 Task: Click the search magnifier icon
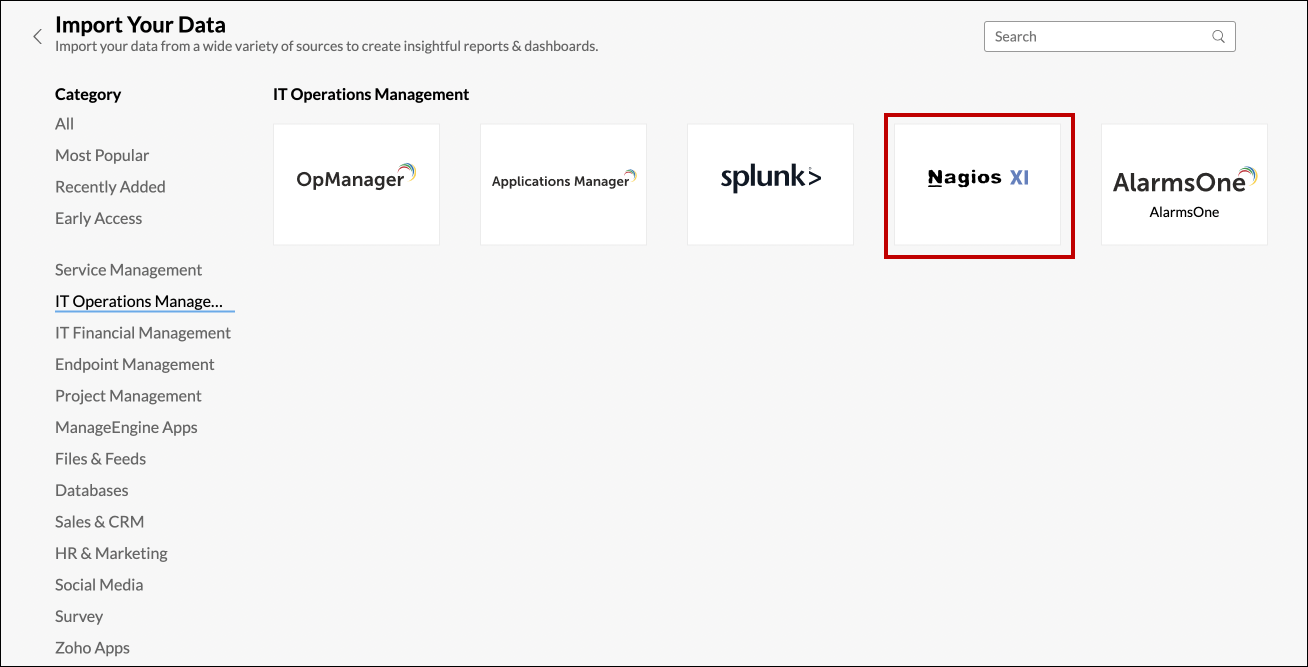pos(1218,37)
